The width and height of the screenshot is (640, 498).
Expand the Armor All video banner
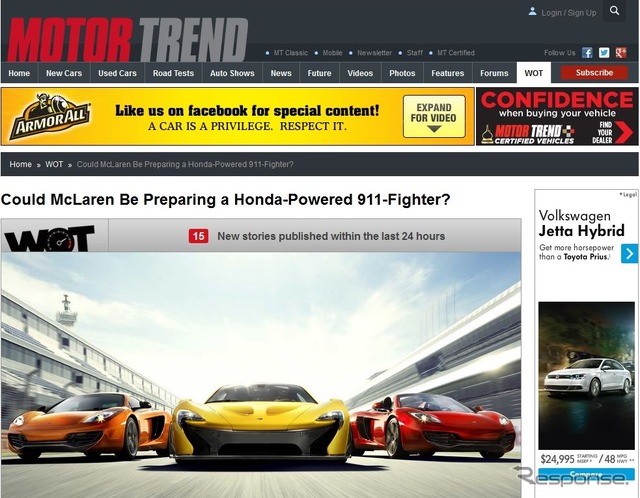tap(434, 117)
